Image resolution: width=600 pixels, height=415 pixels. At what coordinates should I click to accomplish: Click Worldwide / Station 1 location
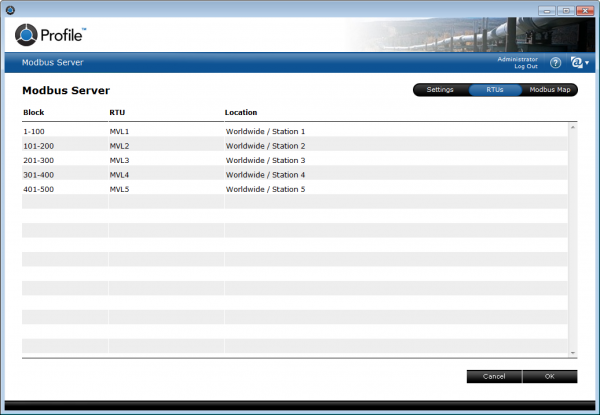[x=265, y=132]
